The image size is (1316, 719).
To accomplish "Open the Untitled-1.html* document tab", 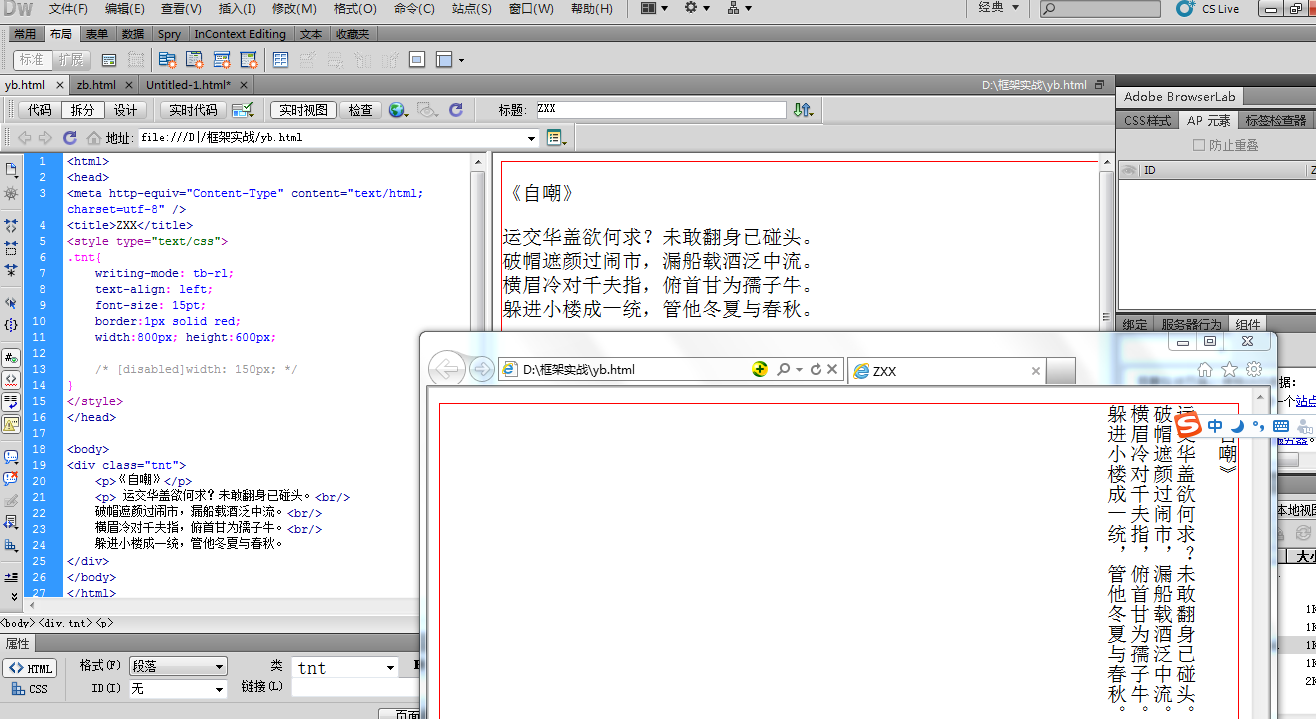I will coord(188,85).
